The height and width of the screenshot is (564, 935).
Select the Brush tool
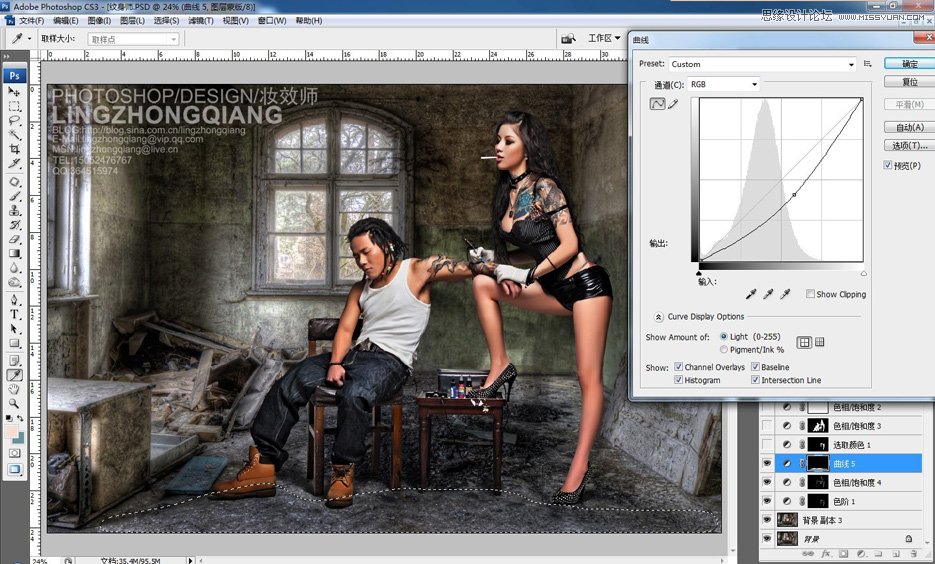(x=14, y=196)
